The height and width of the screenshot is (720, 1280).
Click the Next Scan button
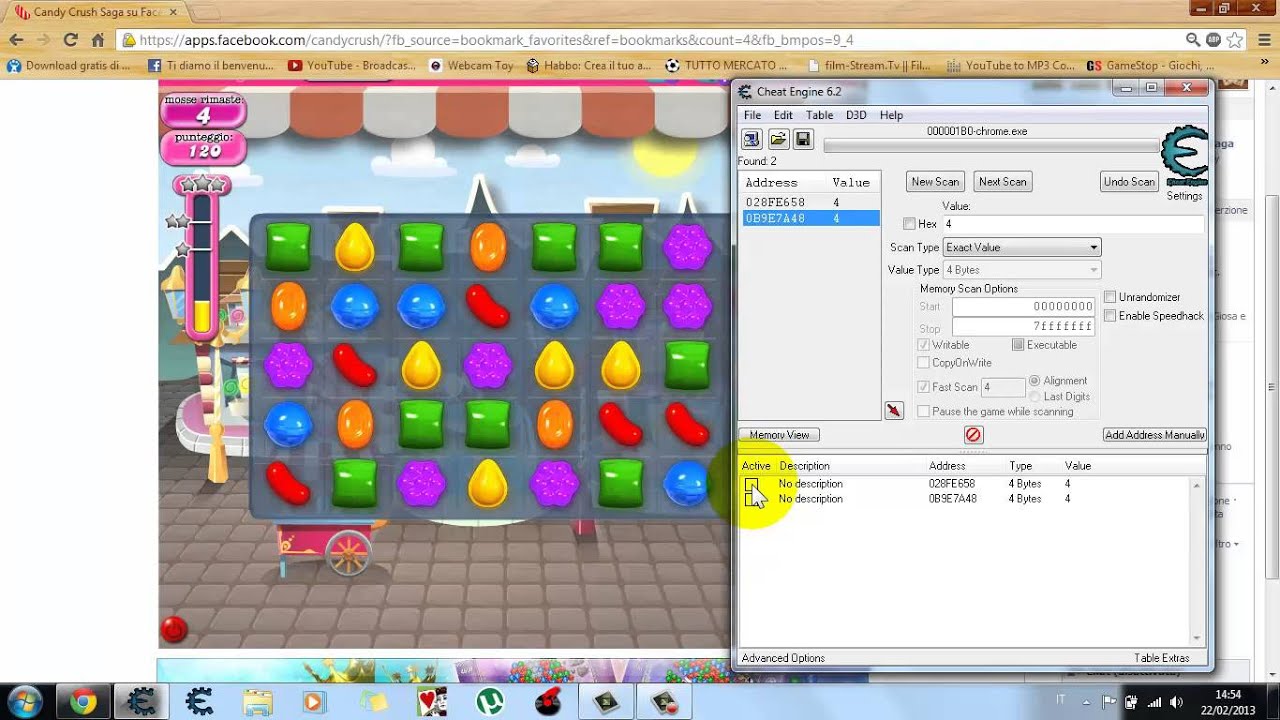(x=1002, y=182)
